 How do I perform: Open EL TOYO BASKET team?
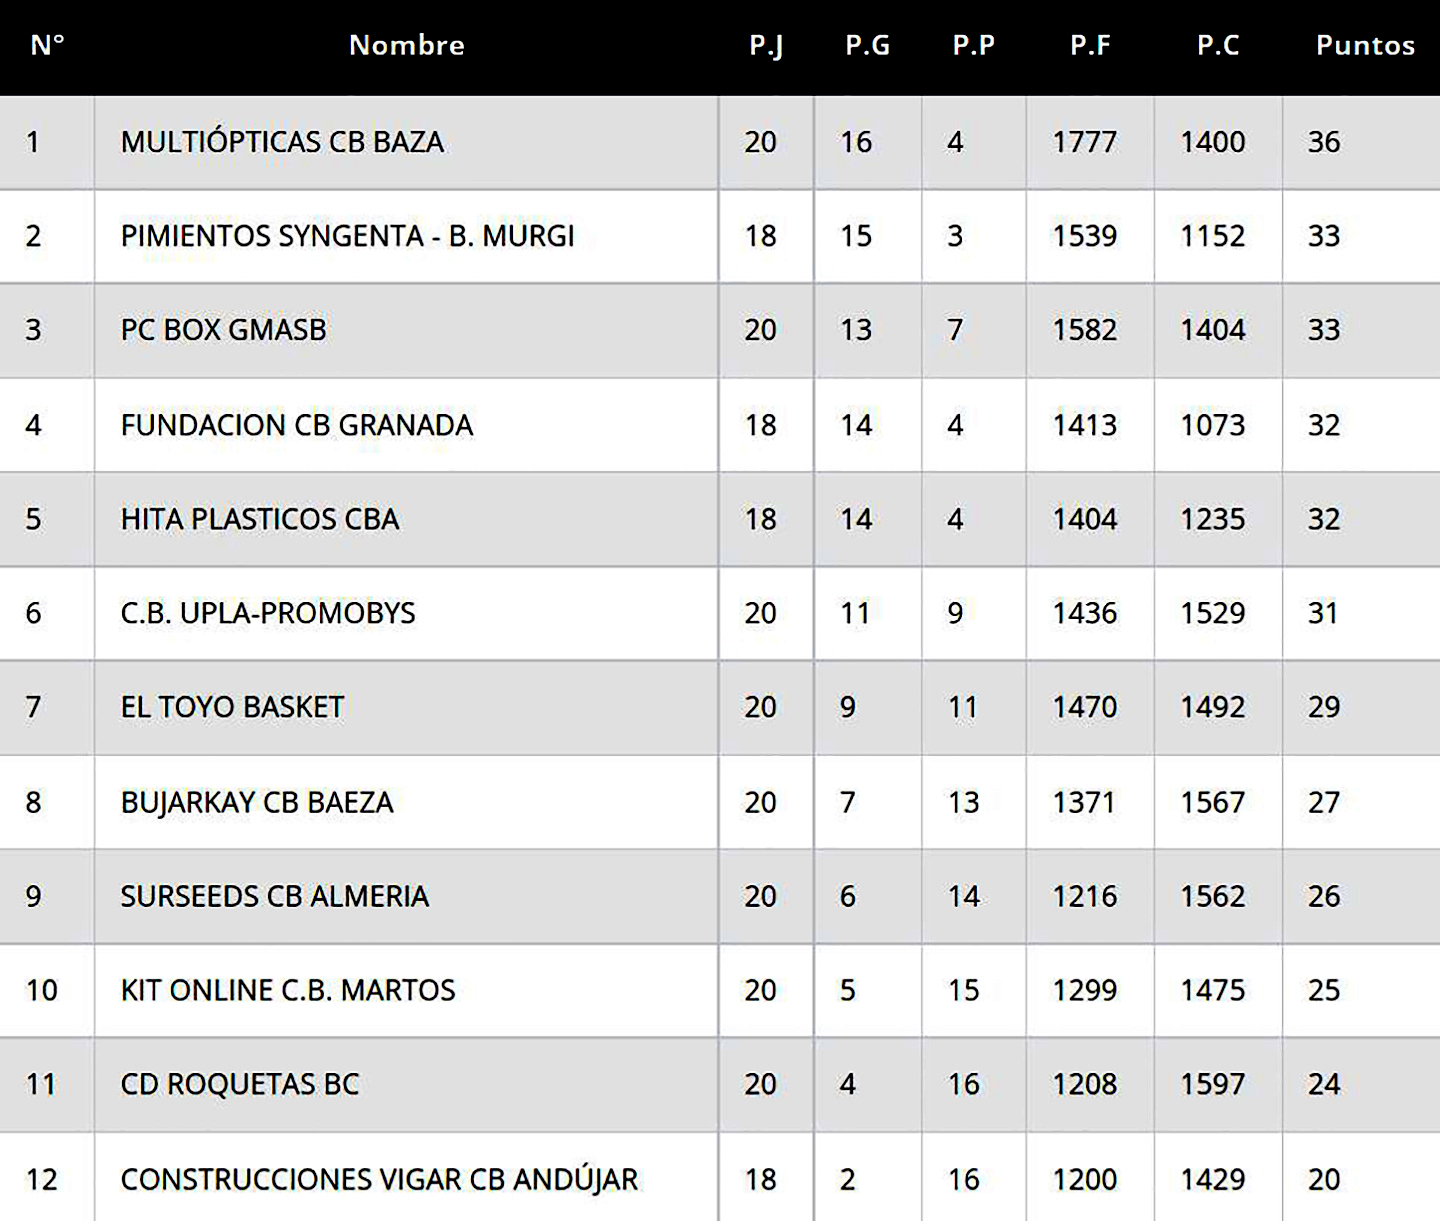click(232, 707)
